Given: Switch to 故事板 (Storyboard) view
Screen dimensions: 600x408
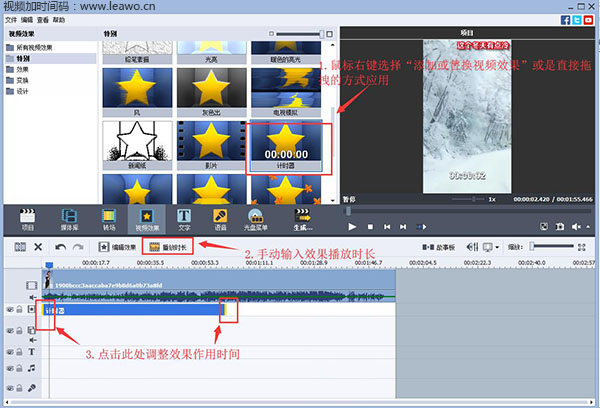Looking at the screenshot, I should point(438,247).
